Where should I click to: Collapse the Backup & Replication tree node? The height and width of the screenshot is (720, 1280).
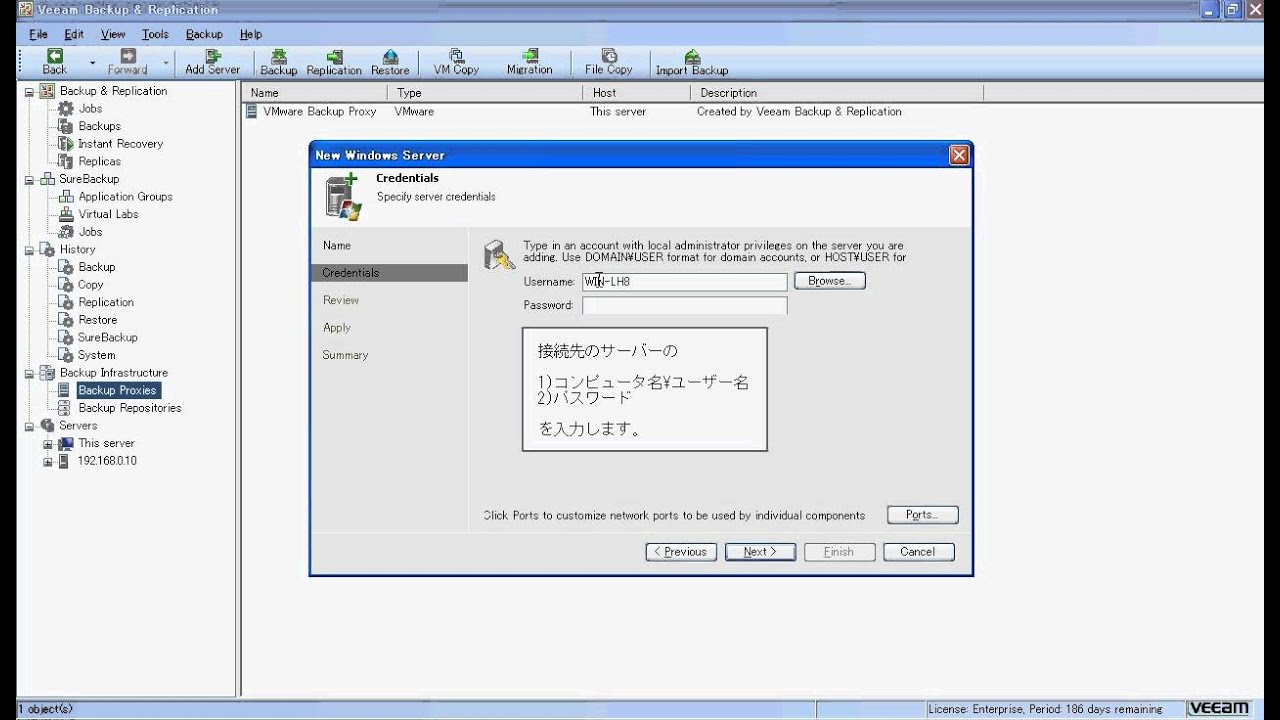click(29, 91)
